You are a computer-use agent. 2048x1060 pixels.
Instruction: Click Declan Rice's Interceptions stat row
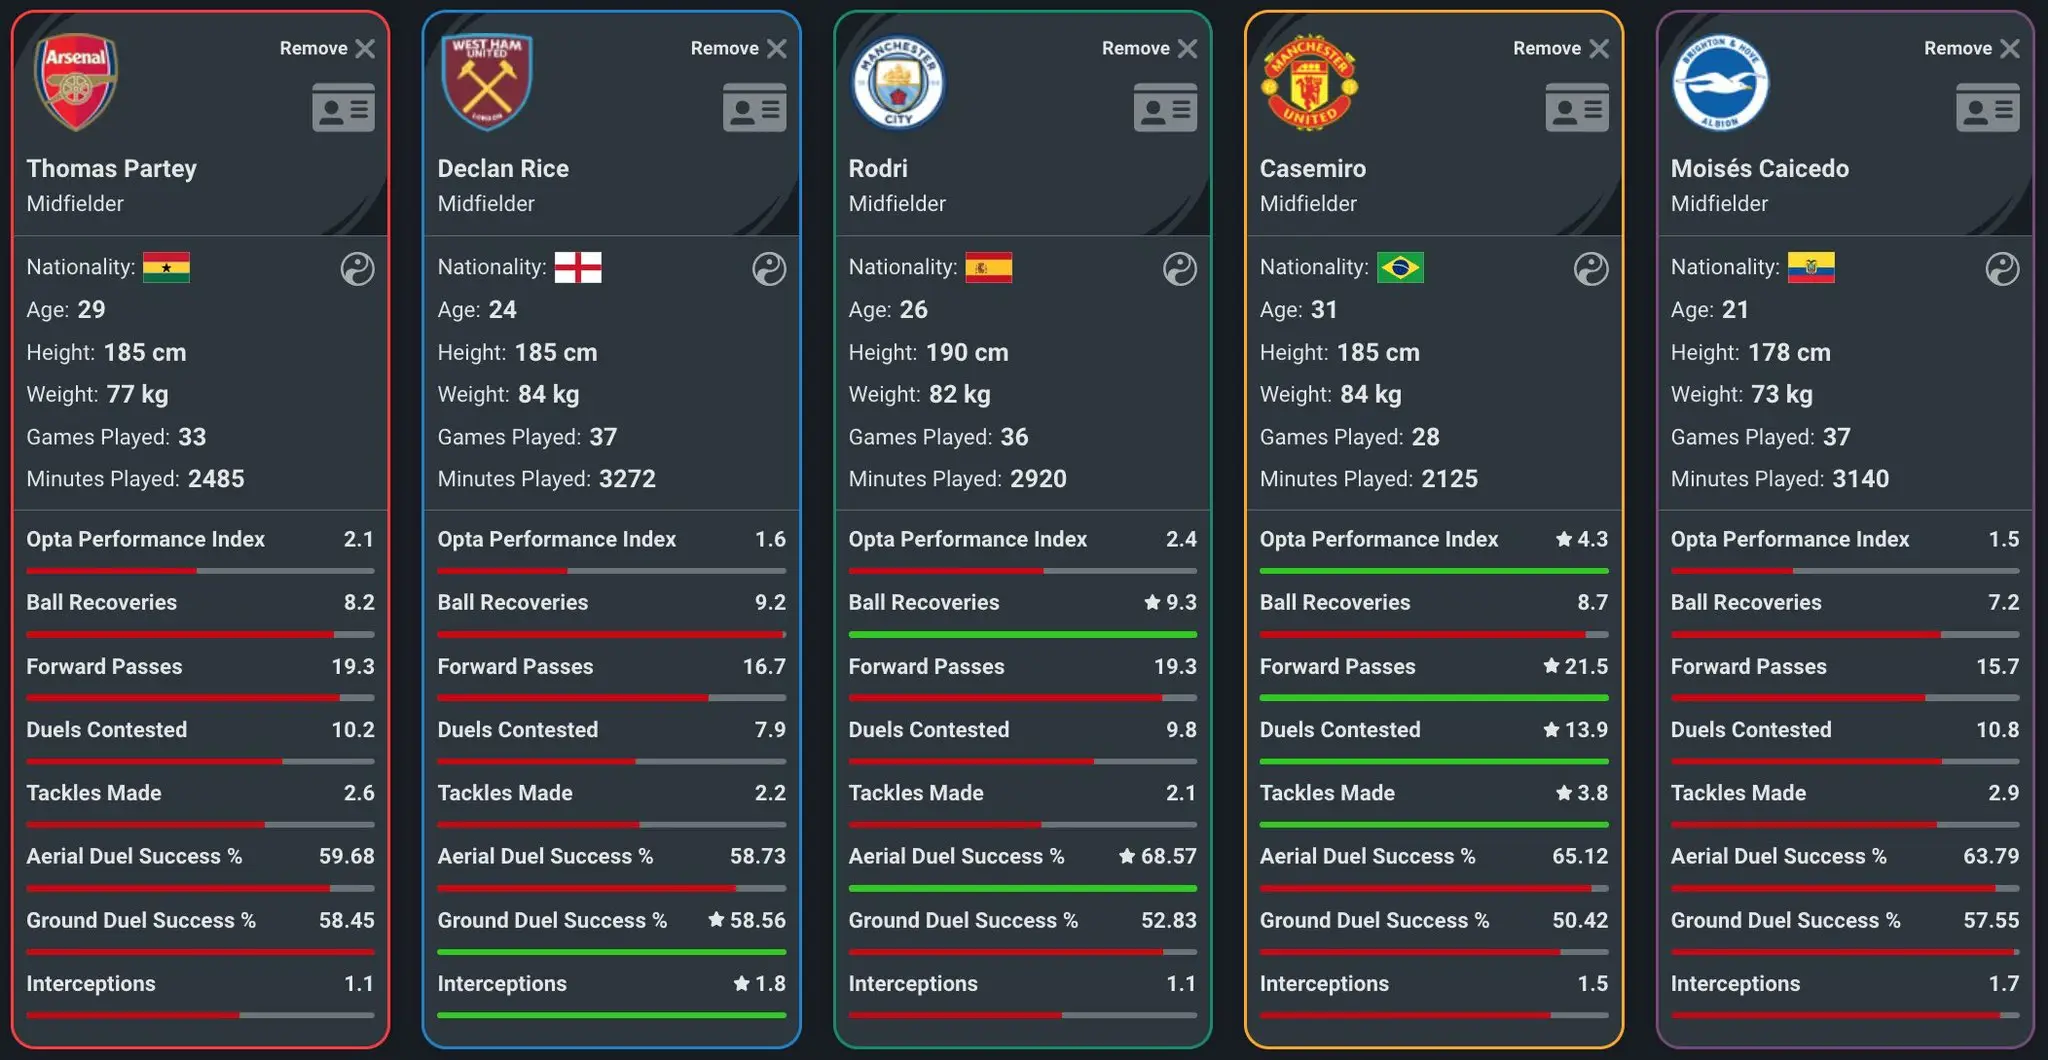point(611,984)
